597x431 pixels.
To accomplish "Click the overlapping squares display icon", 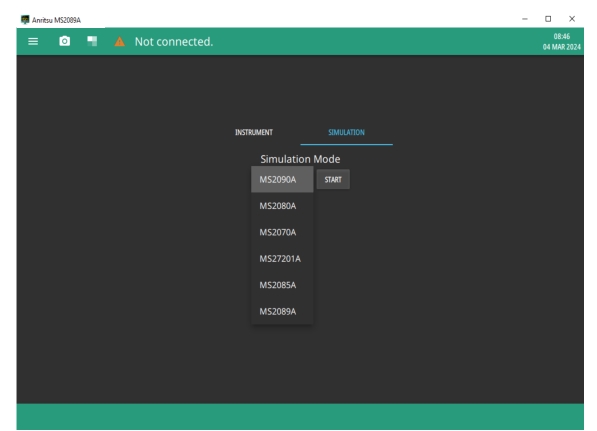I will (x=92, y=41).
